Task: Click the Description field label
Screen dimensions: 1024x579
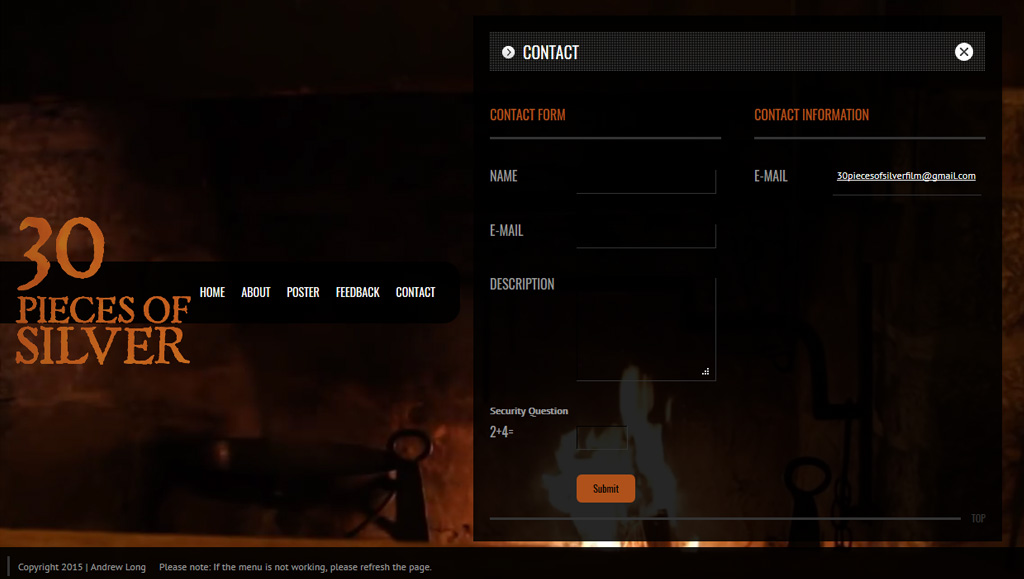Action: click(522, 284)
